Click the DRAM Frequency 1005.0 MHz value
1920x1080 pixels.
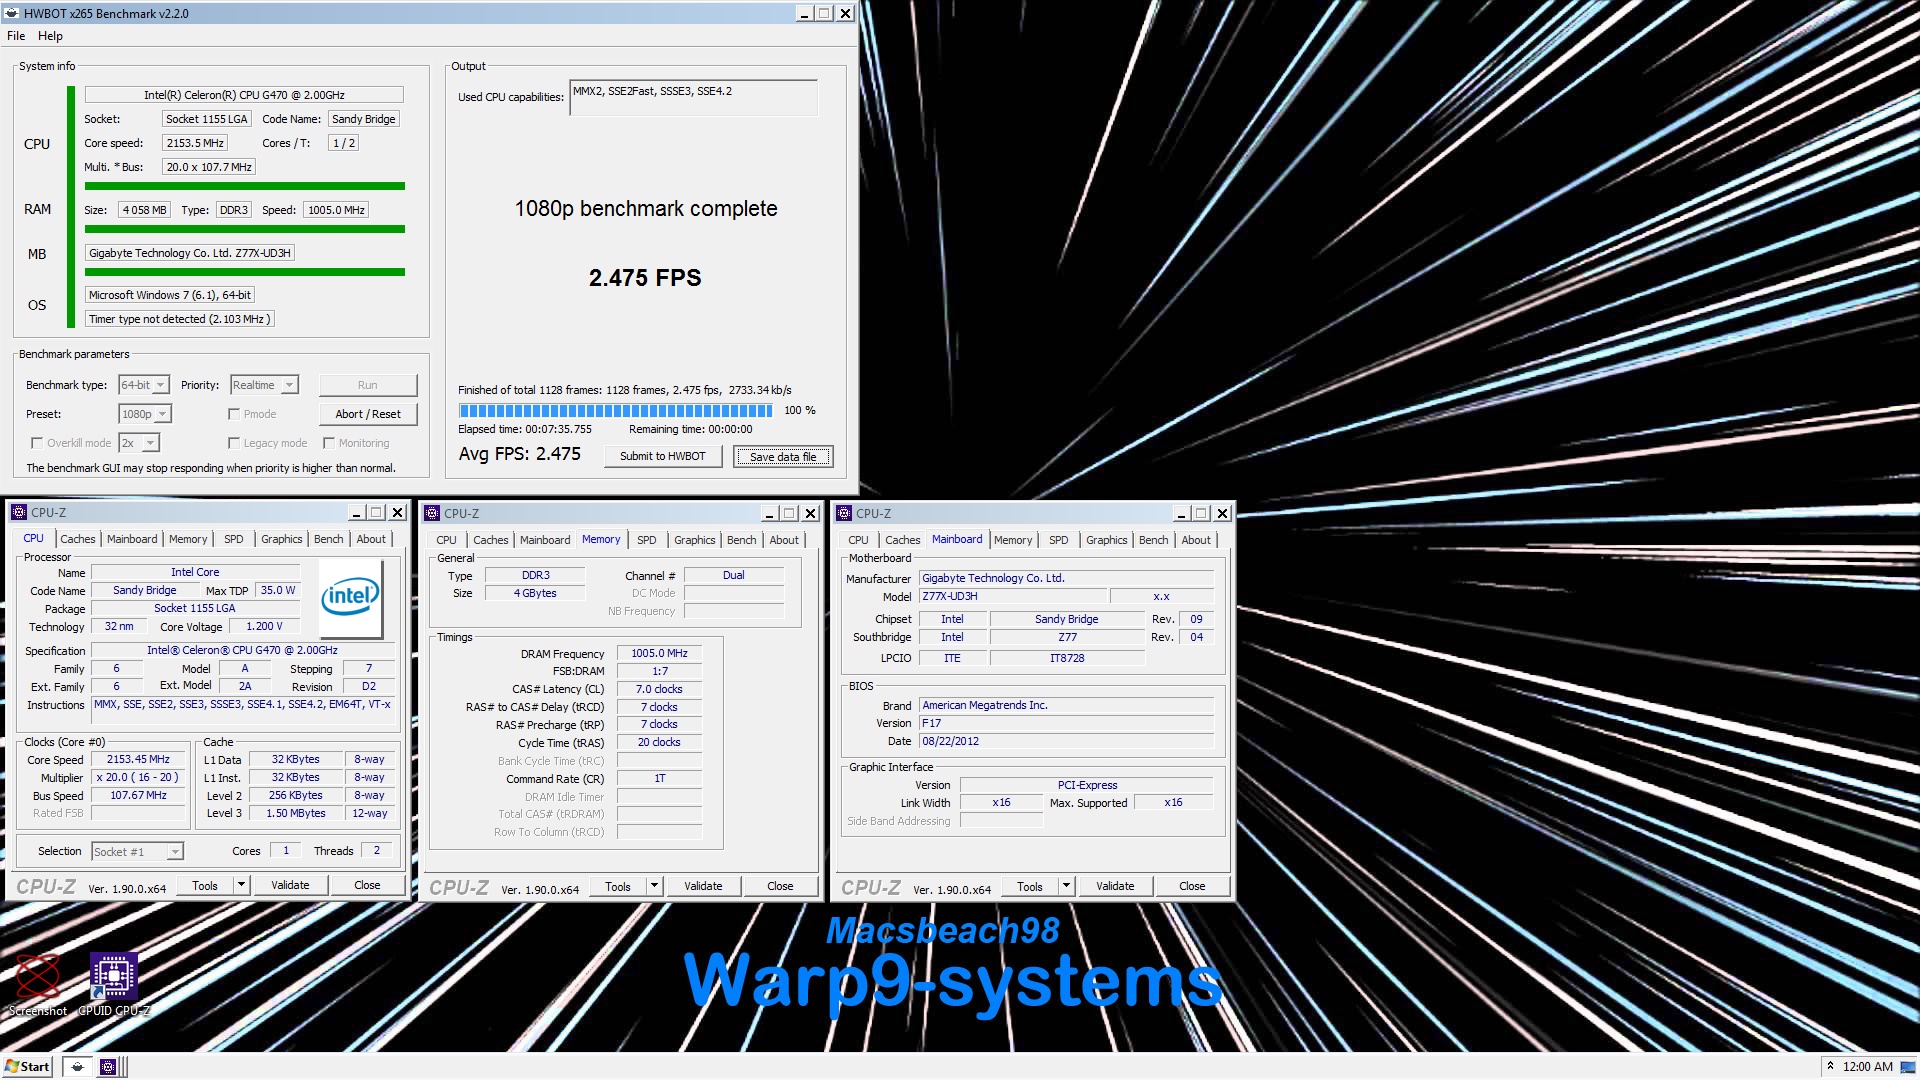[659, 653]
